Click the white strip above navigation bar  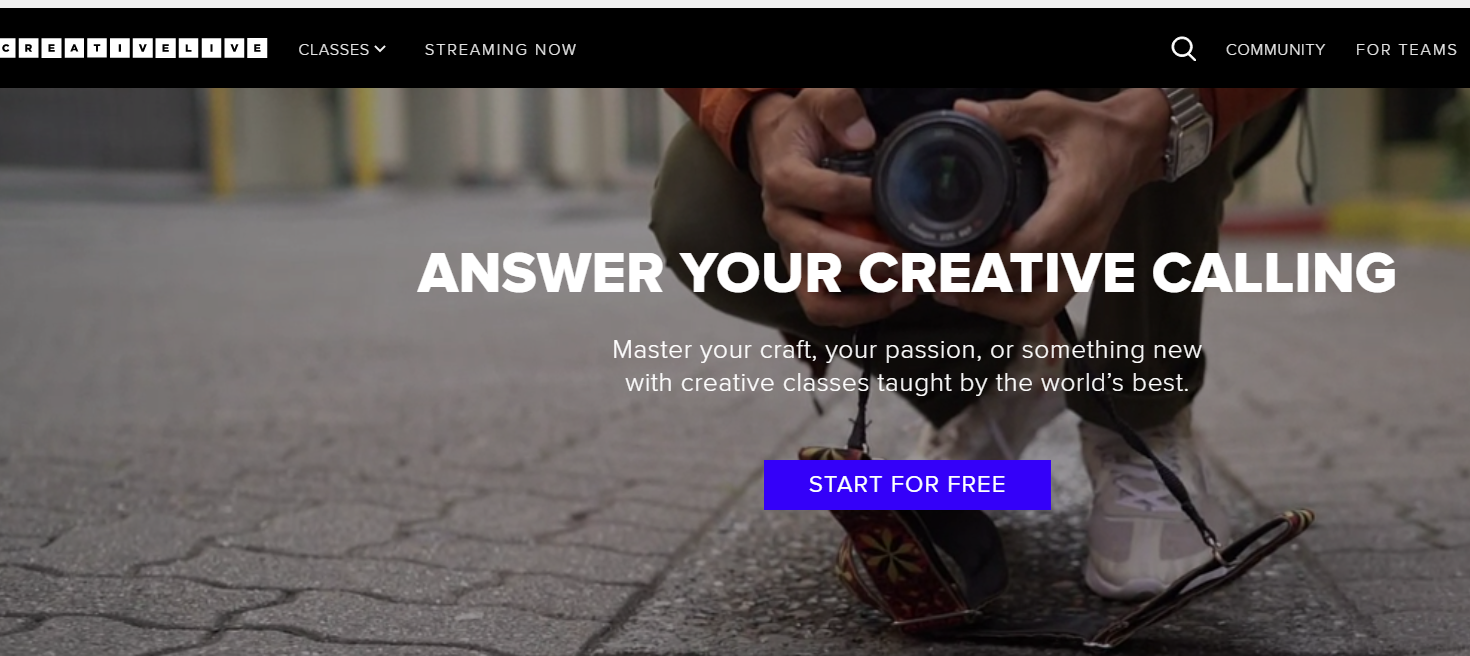pyautogui.click(x=735, y=4)
